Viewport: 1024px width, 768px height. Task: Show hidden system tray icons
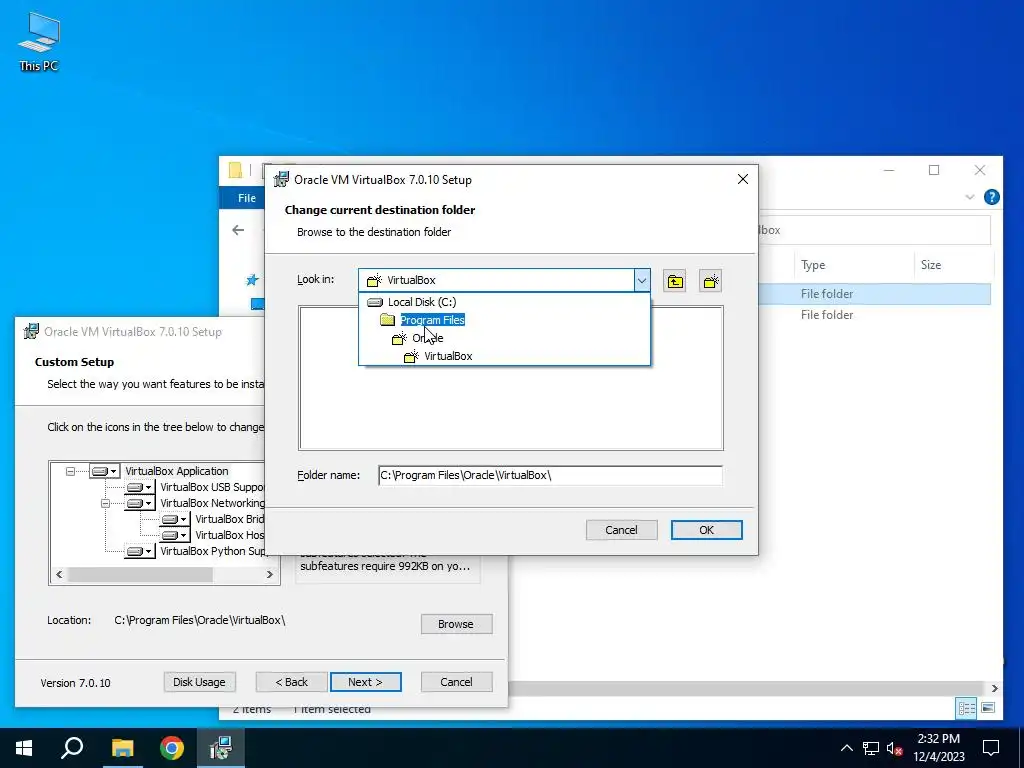tap(846, 748)
